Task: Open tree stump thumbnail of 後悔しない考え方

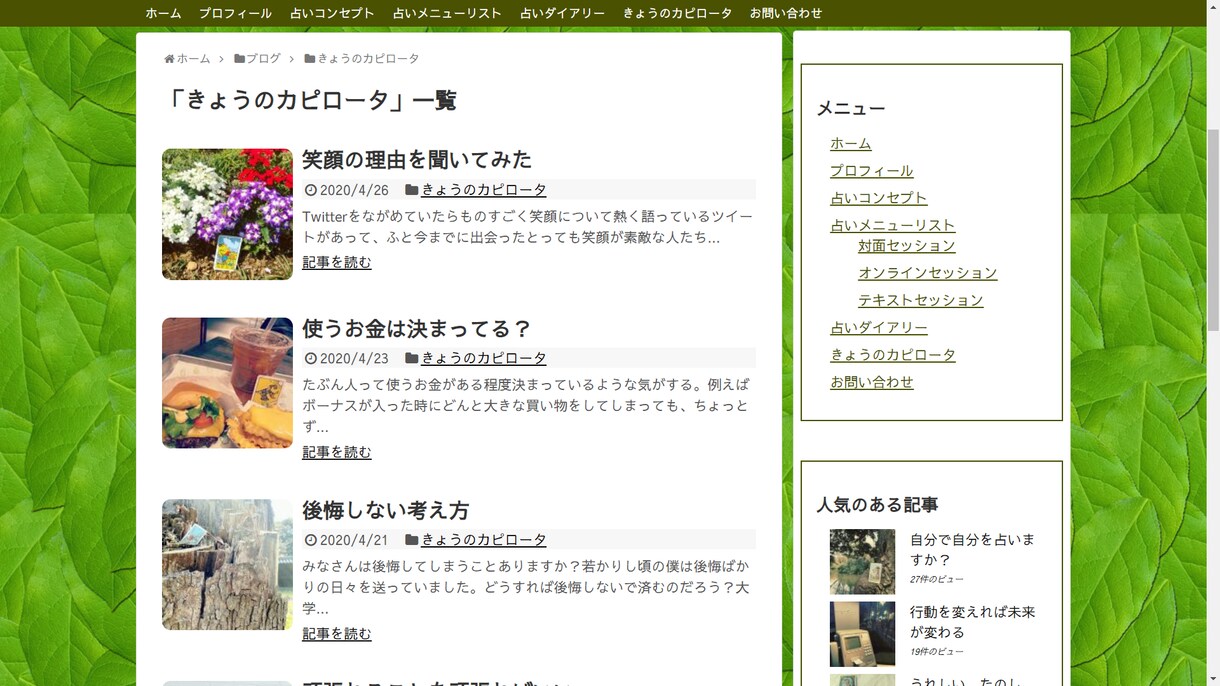Action: 227,565
